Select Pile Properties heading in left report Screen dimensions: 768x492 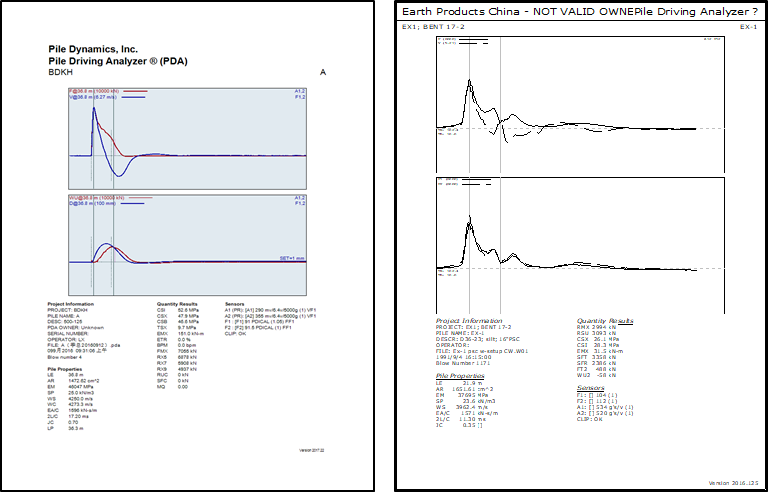65,369
